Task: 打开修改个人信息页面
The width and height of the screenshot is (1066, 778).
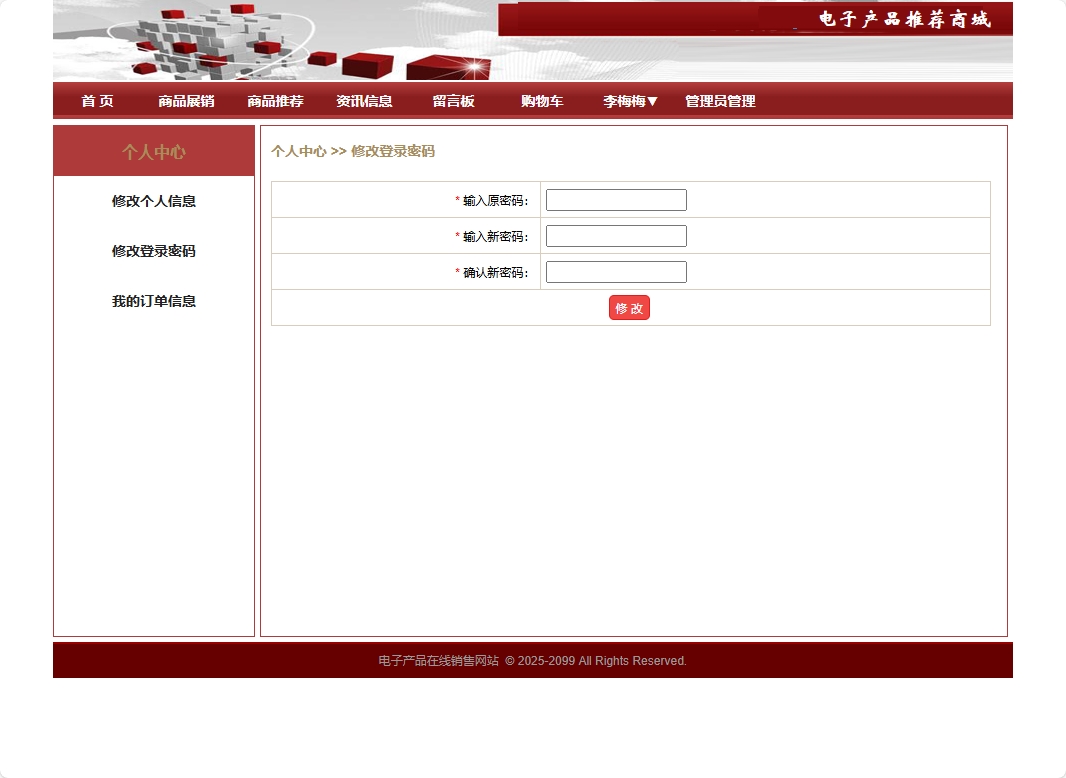Action: tap(153, 201)
